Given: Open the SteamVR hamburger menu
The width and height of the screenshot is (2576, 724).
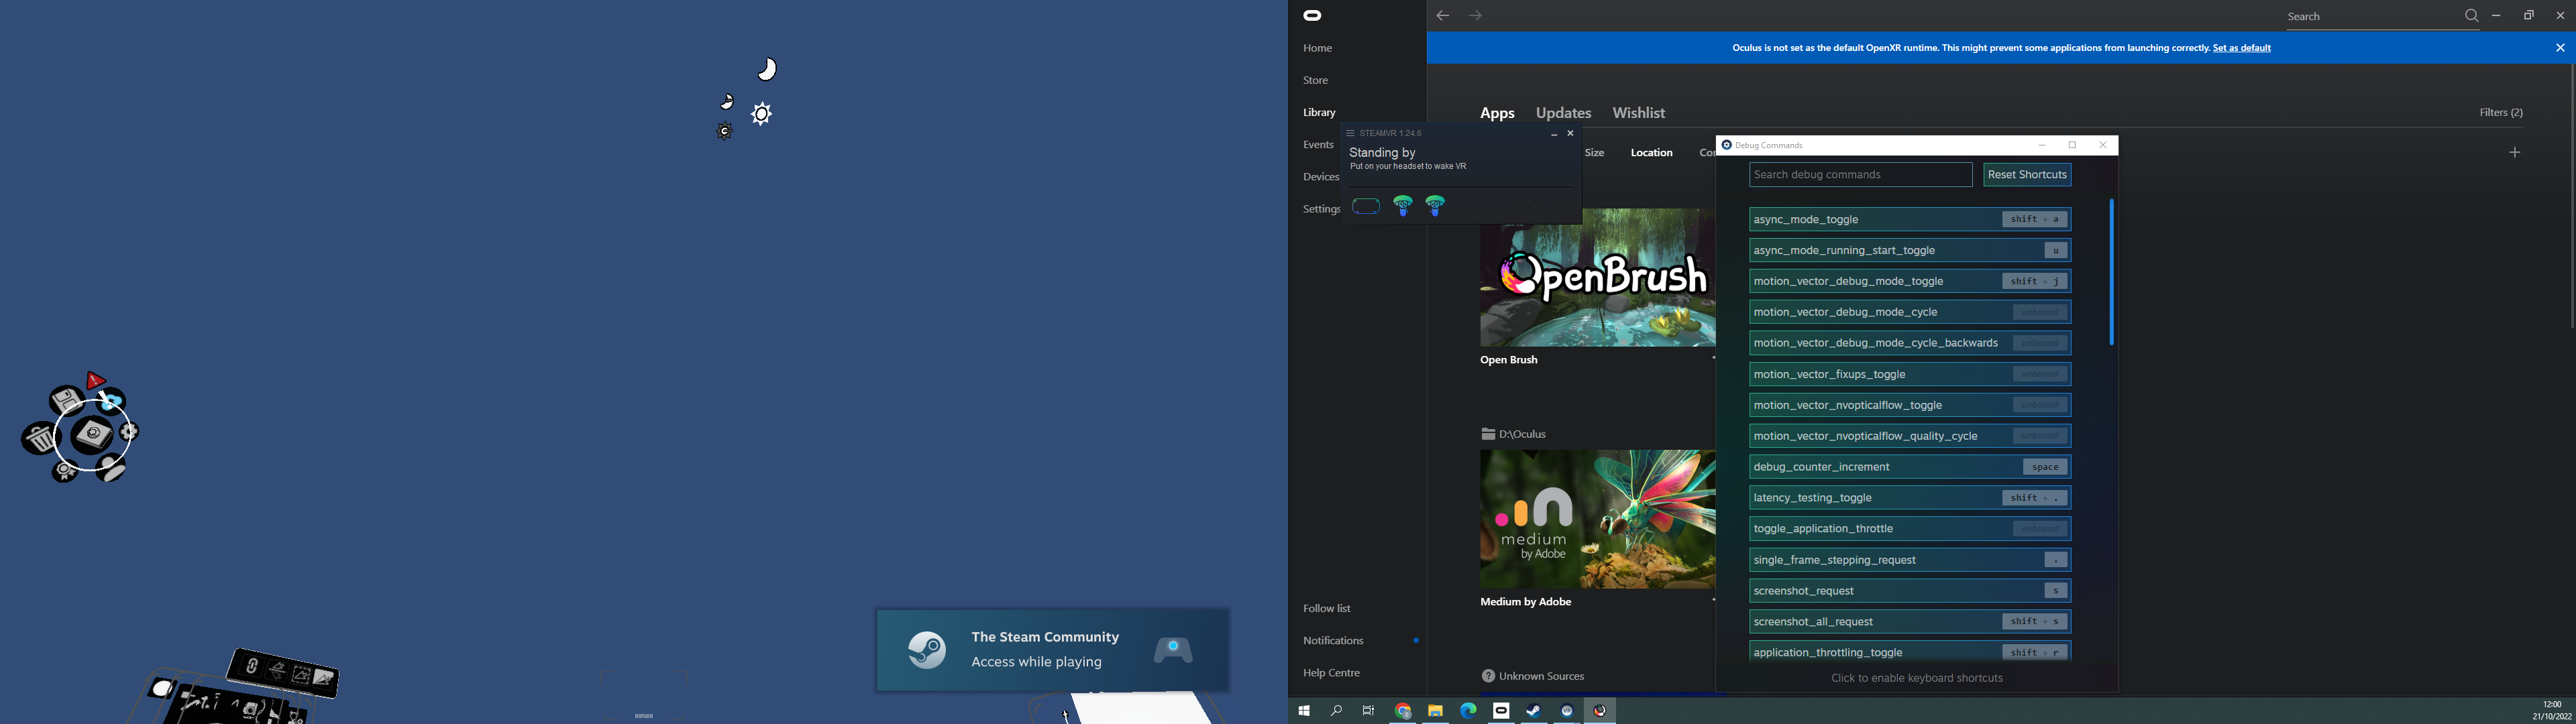Looking at the screenshot, I should 1350,133.
